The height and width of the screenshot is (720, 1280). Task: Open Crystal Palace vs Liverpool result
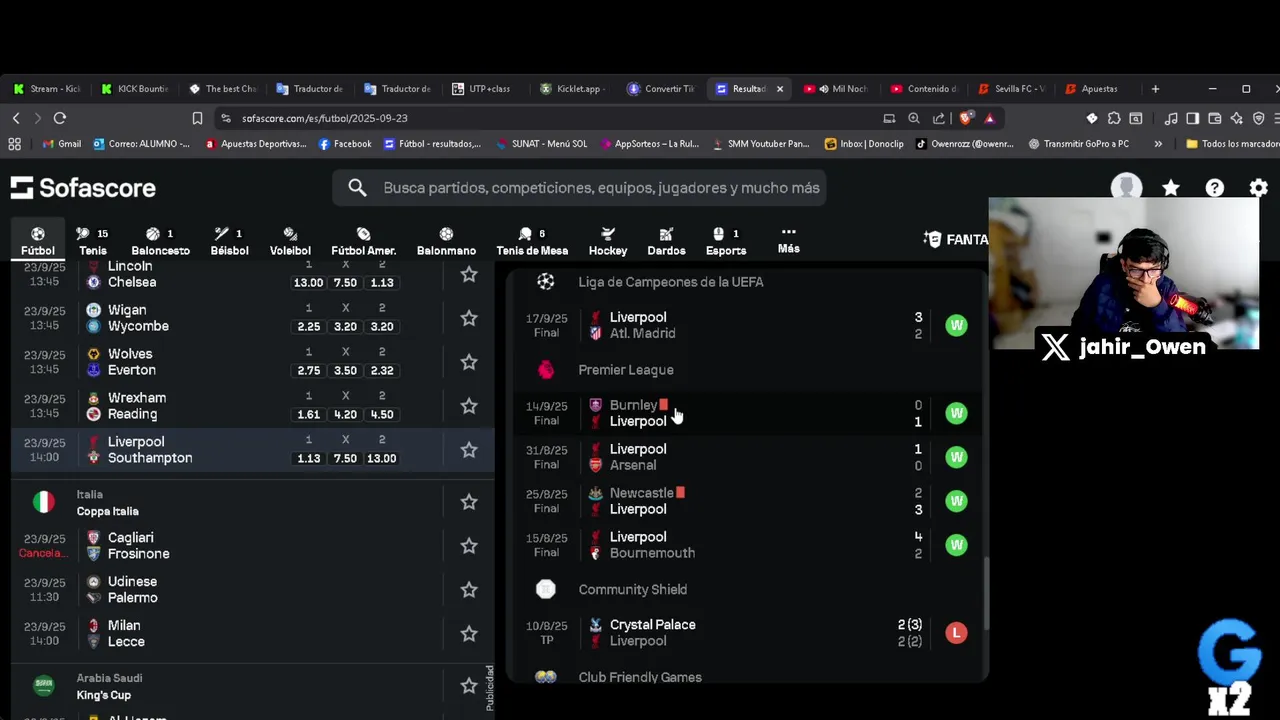click(x=747, y=634)
